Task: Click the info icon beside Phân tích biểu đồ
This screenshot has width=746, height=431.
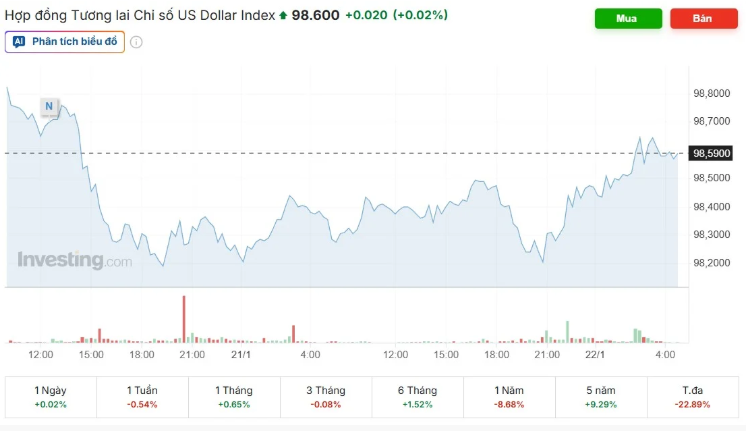Action: 136,42
